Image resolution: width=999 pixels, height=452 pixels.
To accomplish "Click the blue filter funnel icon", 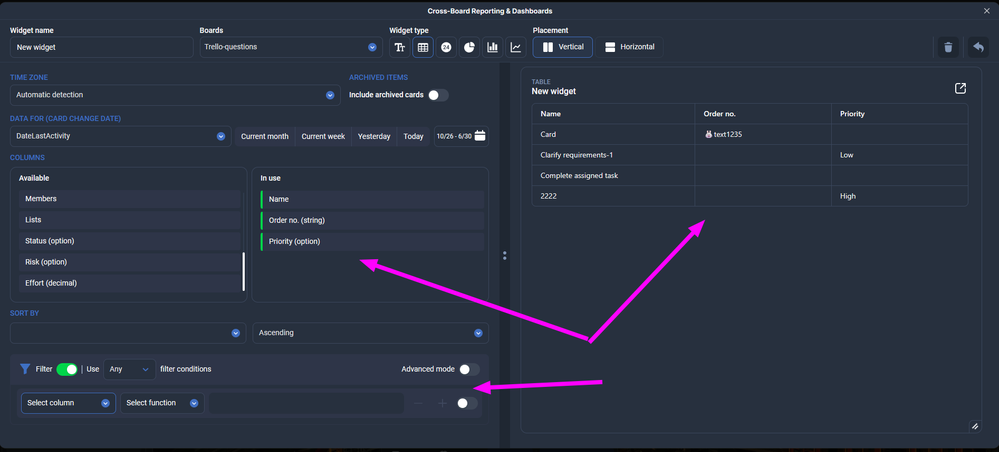I will [x=25, y=368].
